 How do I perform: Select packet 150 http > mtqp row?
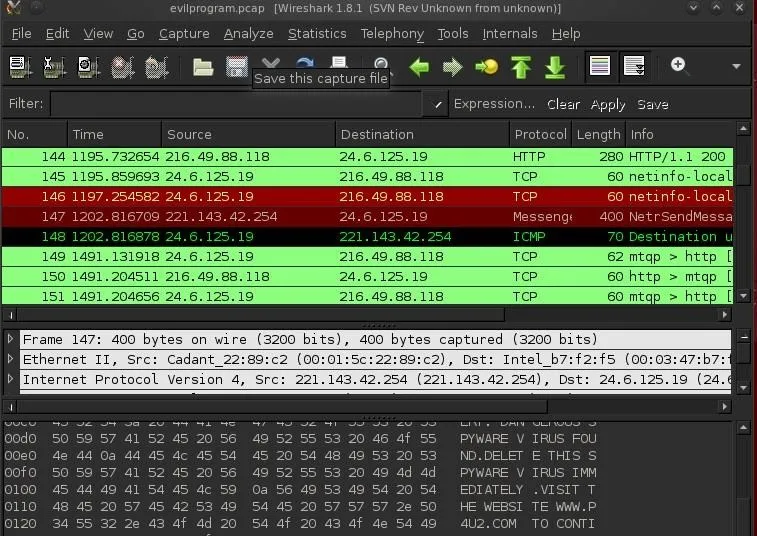[x=367, y=276]
